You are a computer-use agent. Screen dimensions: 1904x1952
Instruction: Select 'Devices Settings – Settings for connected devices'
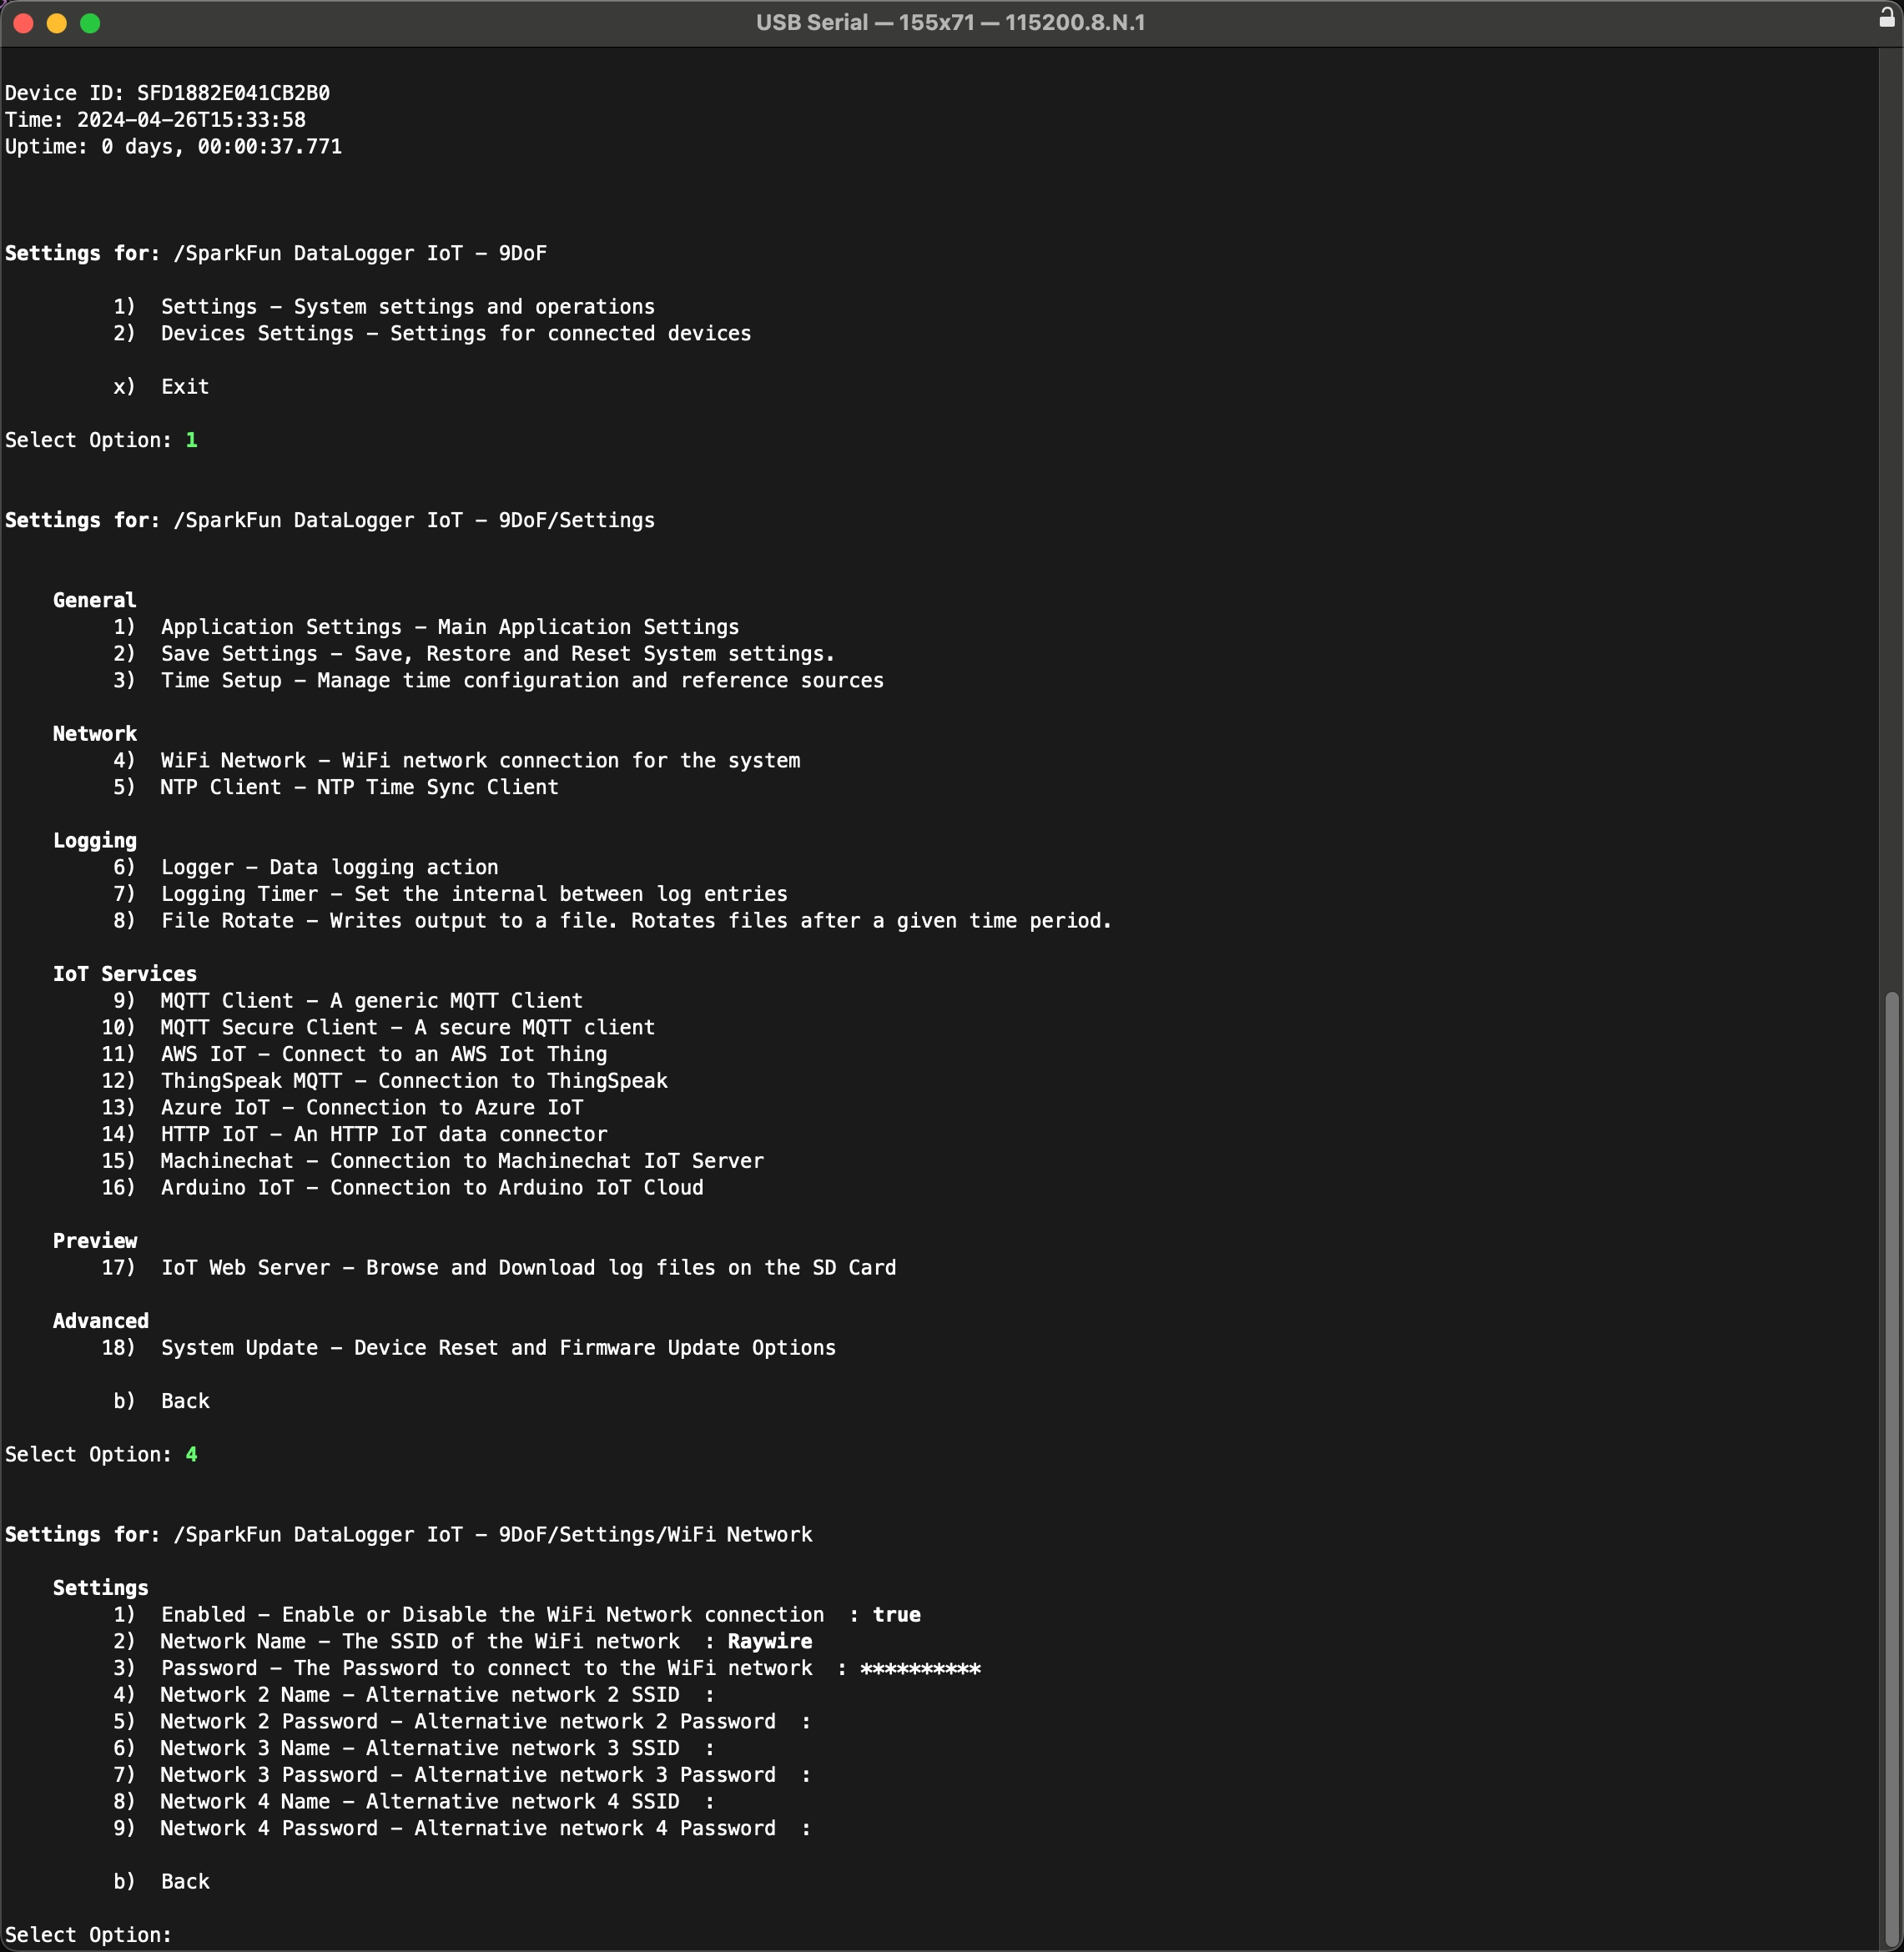432,333
